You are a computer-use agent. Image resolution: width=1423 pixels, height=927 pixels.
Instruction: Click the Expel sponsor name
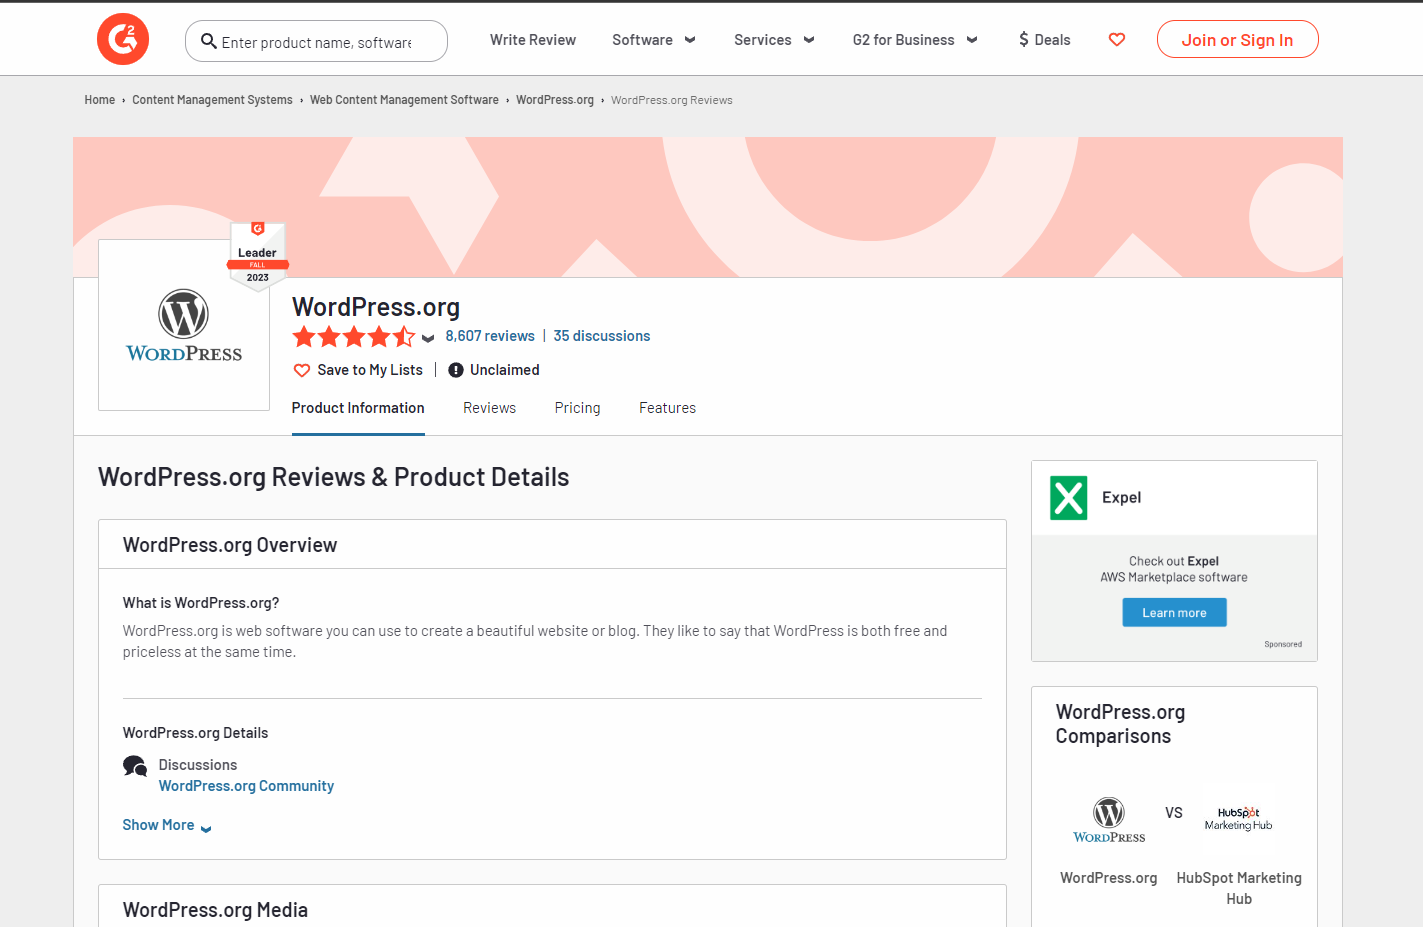[1122, 498]
